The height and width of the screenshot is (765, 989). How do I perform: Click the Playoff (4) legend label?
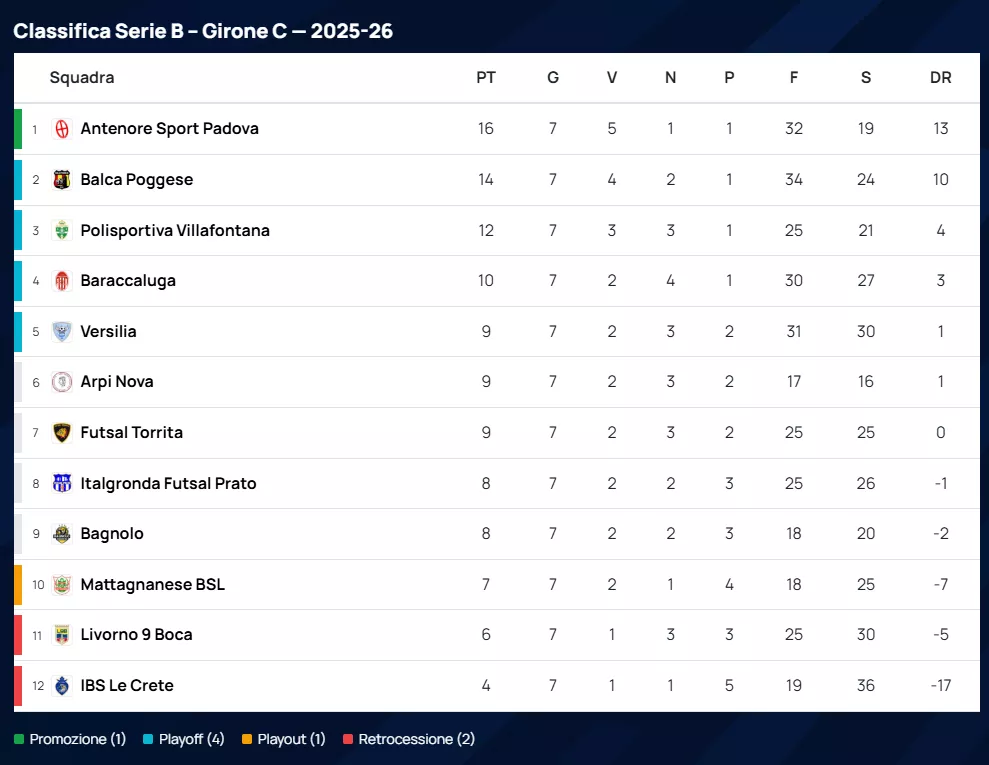pos(191,740)
